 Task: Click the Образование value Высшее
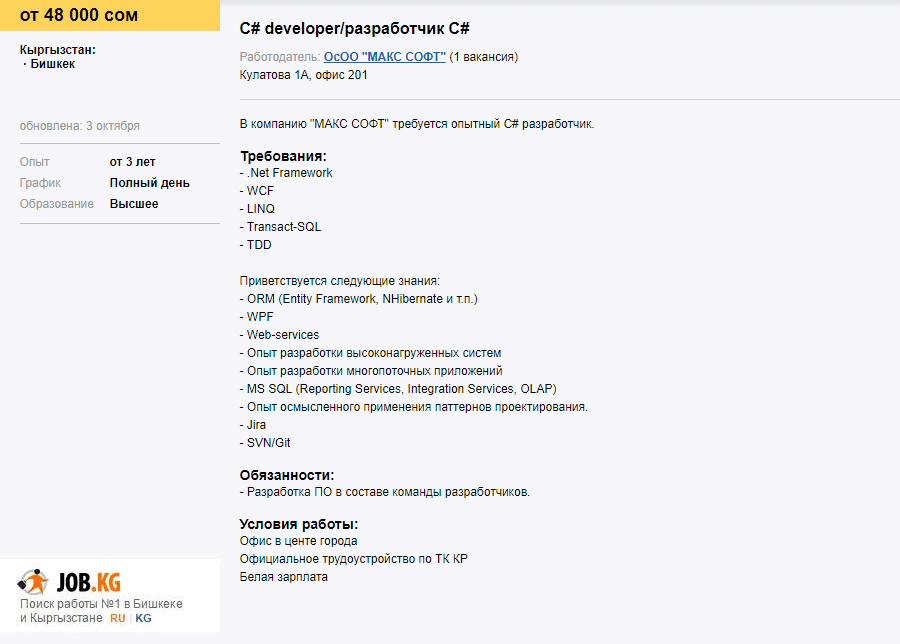(134, 204)
